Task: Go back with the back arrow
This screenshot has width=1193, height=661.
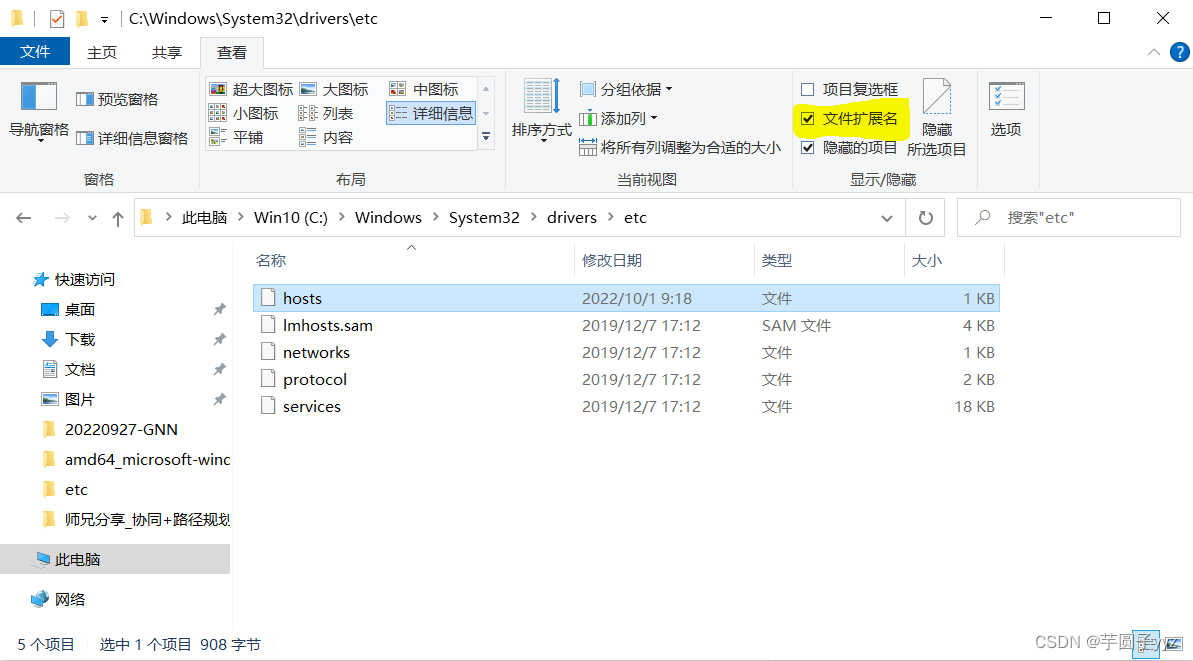Action: click(x=24, y=218)
